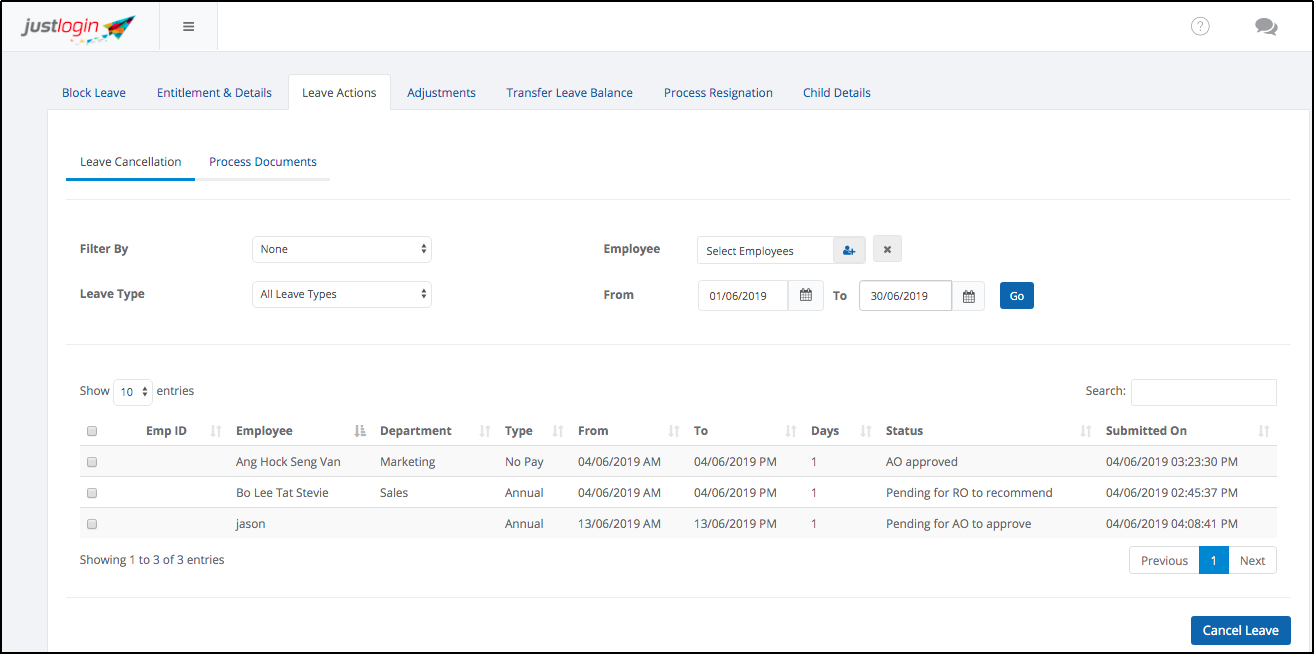Go to the Previous page
The image size is (1315, 655).
tap(1164, 560)
